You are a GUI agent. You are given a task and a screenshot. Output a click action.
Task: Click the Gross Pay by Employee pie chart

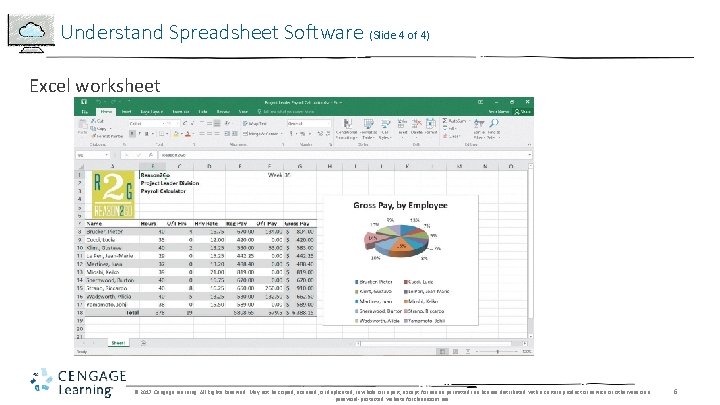coord(400,260)
